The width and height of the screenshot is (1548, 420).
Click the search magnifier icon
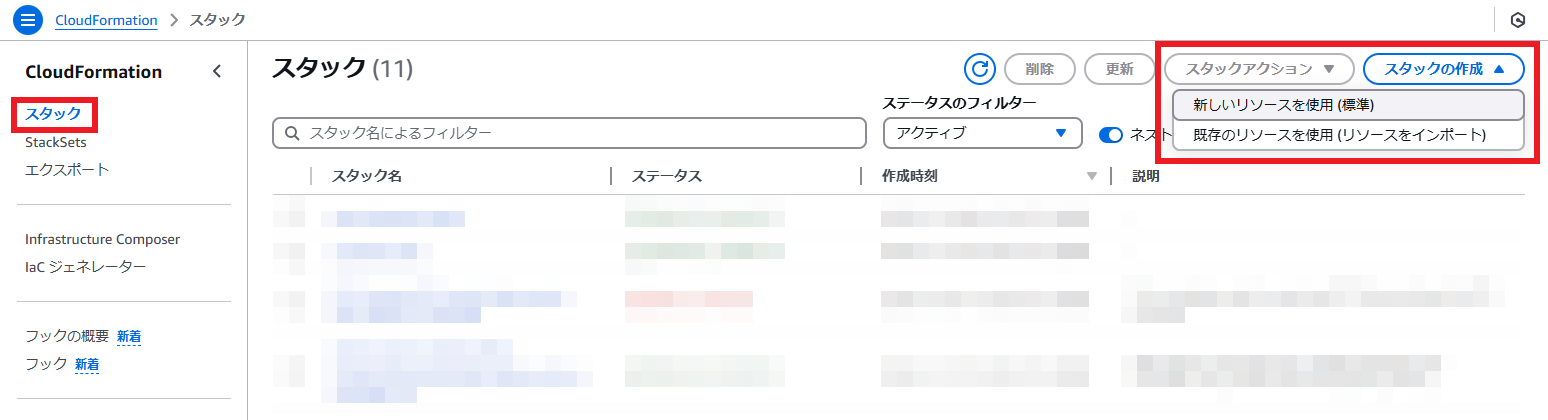293,133
